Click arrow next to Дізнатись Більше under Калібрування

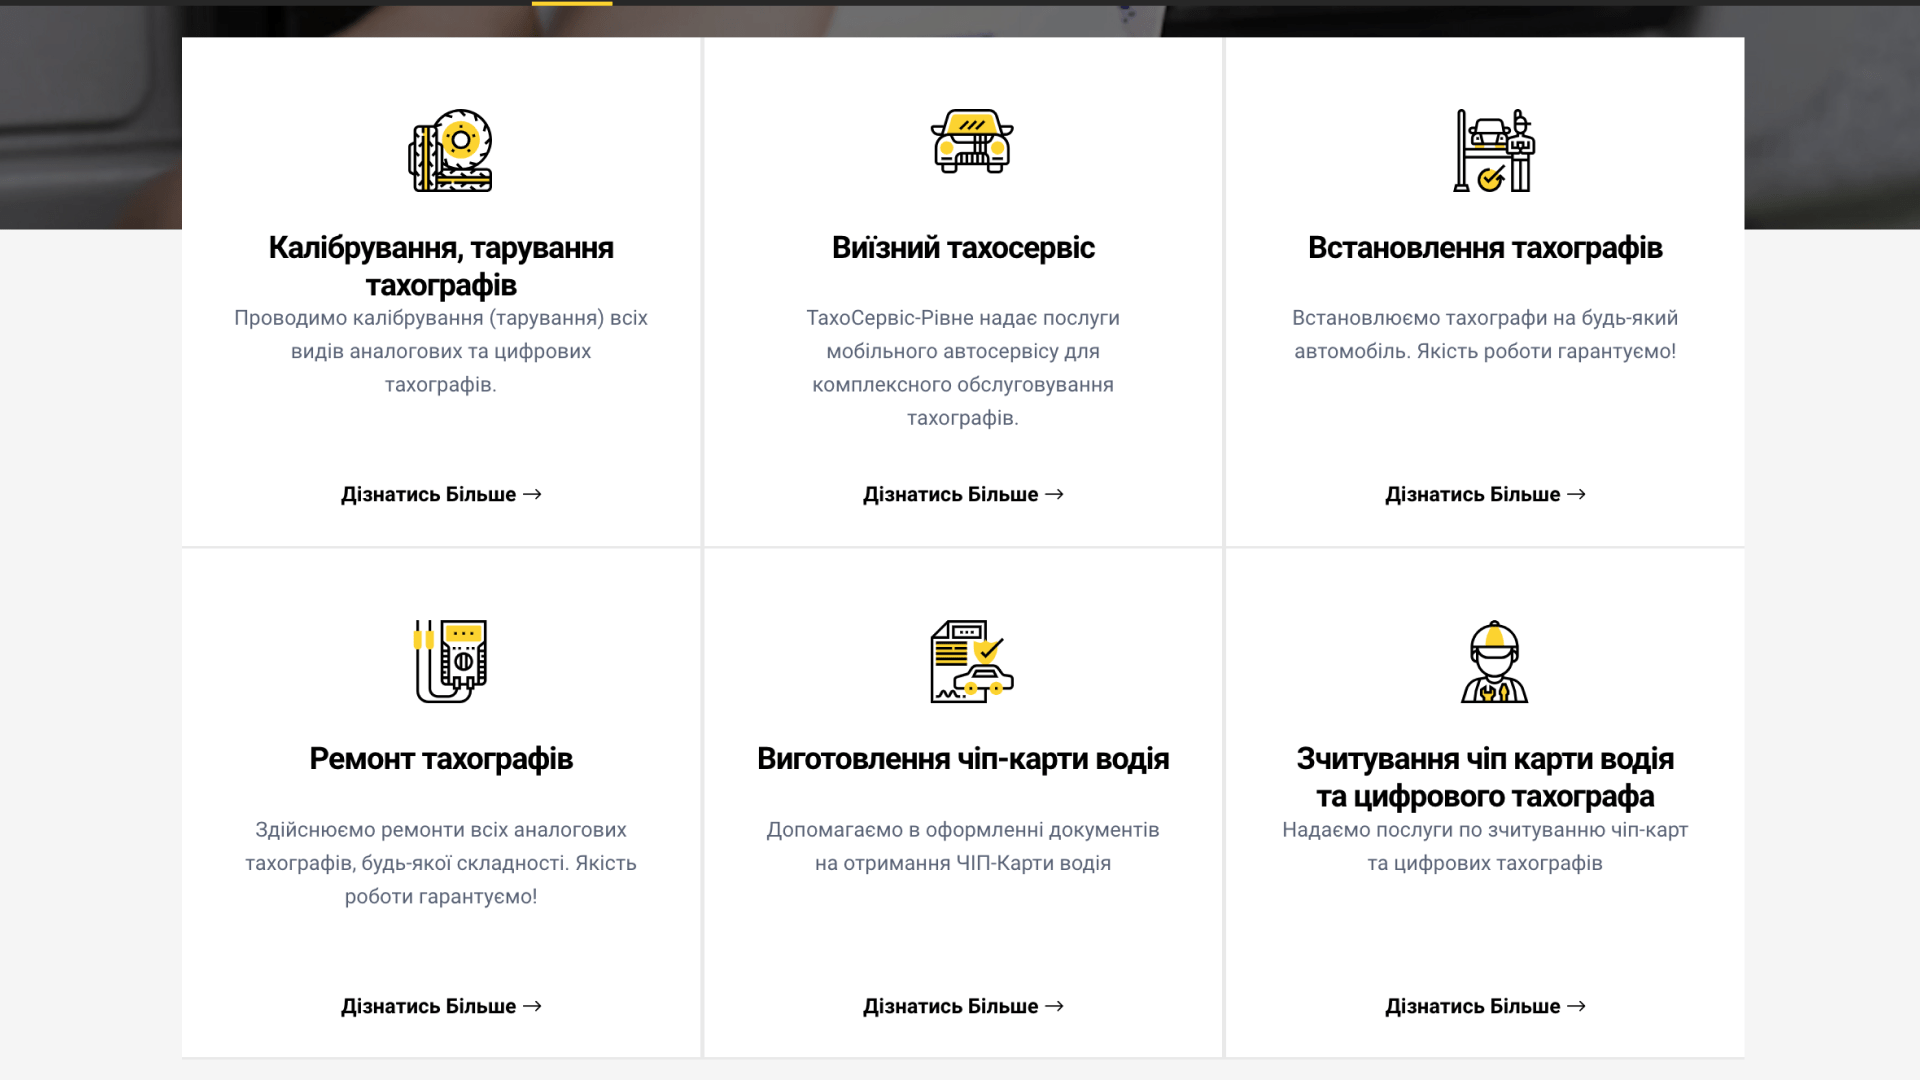pos(532,494)
